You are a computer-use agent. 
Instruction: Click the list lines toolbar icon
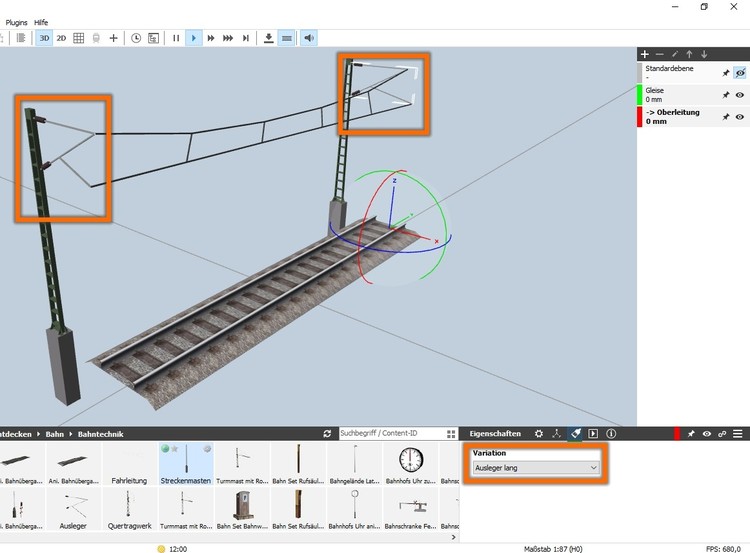21,38
